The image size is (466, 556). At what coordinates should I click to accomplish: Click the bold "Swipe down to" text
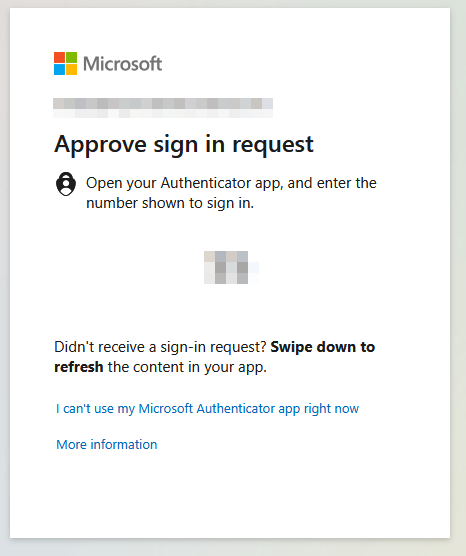pos(322,347)
